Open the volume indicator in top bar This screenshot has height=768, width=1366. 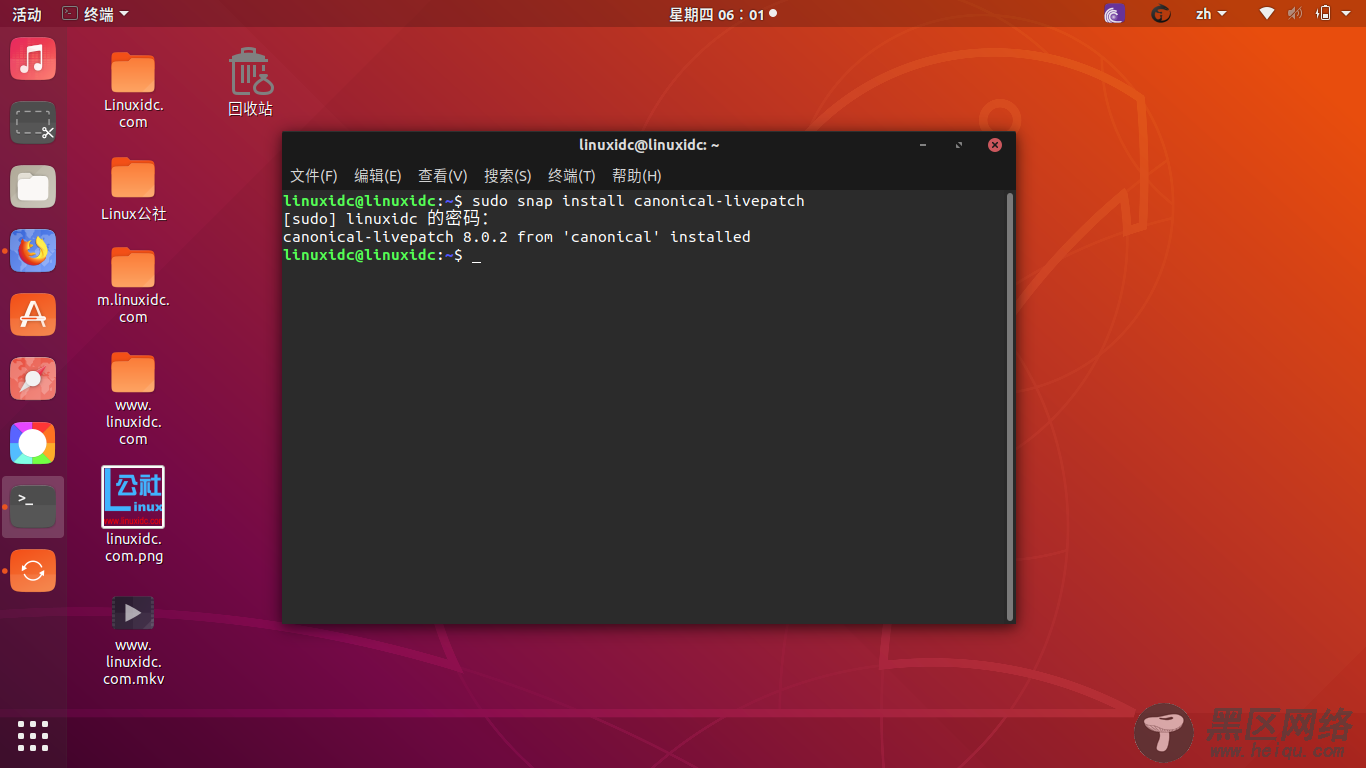pyautogui.click(x=1295, y=14)
